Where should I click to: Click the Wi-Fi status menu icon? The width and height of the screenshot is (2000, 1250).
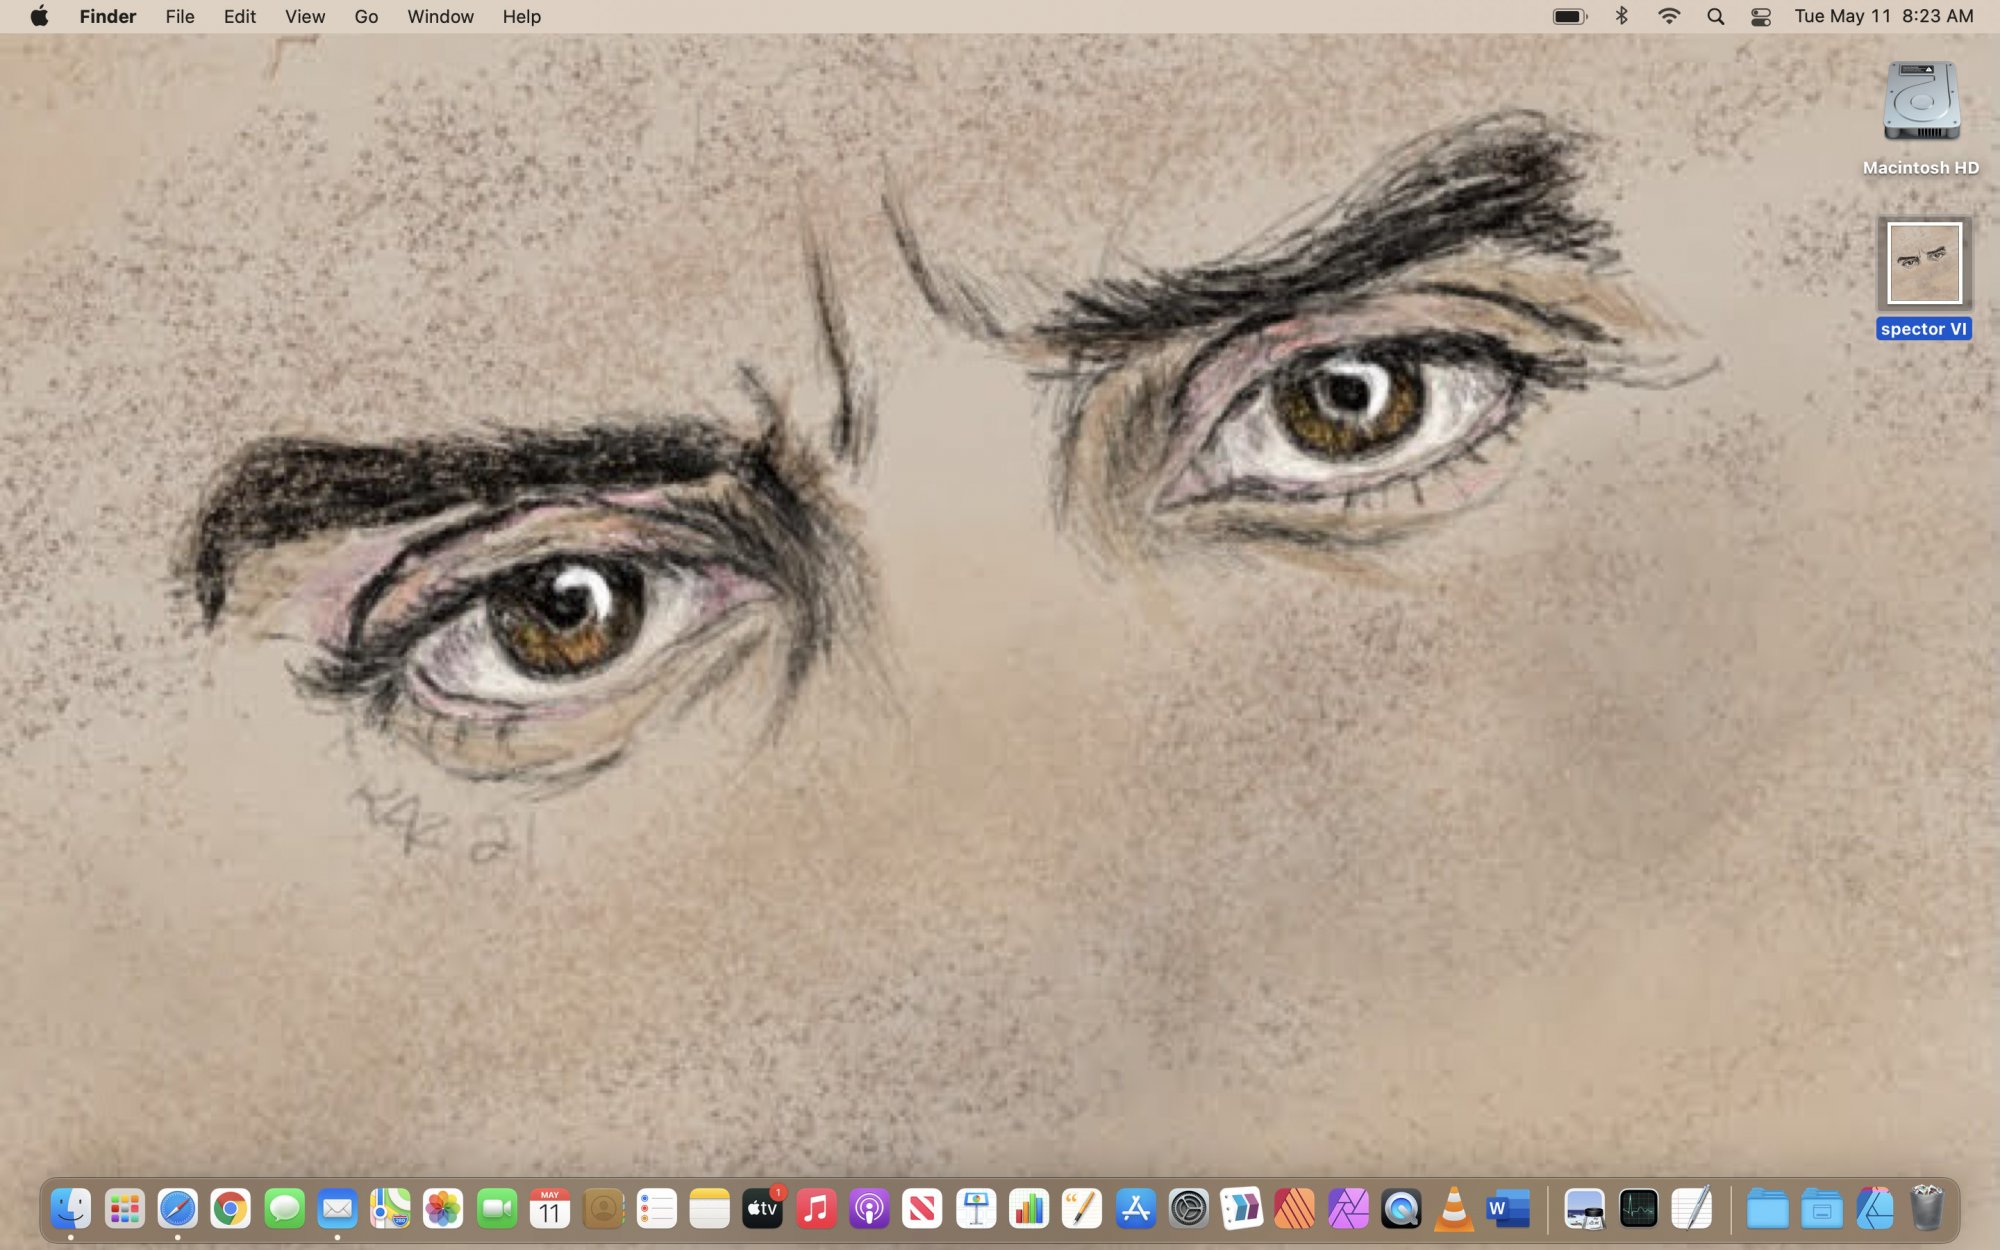[x=1669, y=17]
